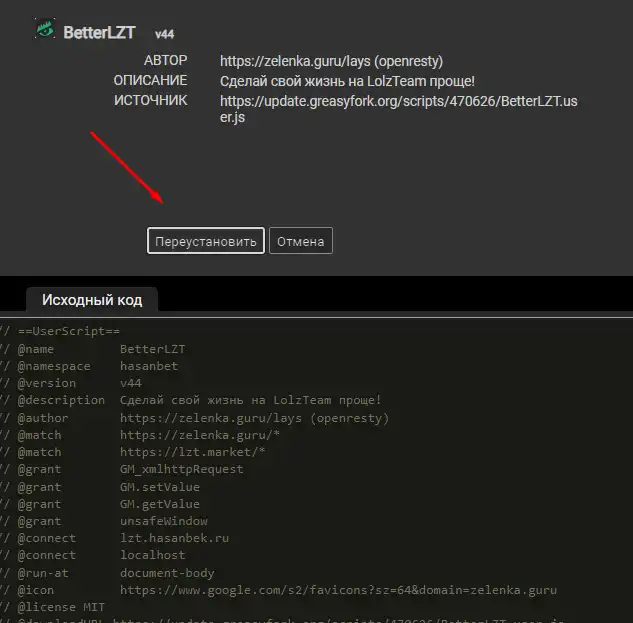633x623 pixels.
Task: Click the @version v44 code line
Action: coord(71,383)
